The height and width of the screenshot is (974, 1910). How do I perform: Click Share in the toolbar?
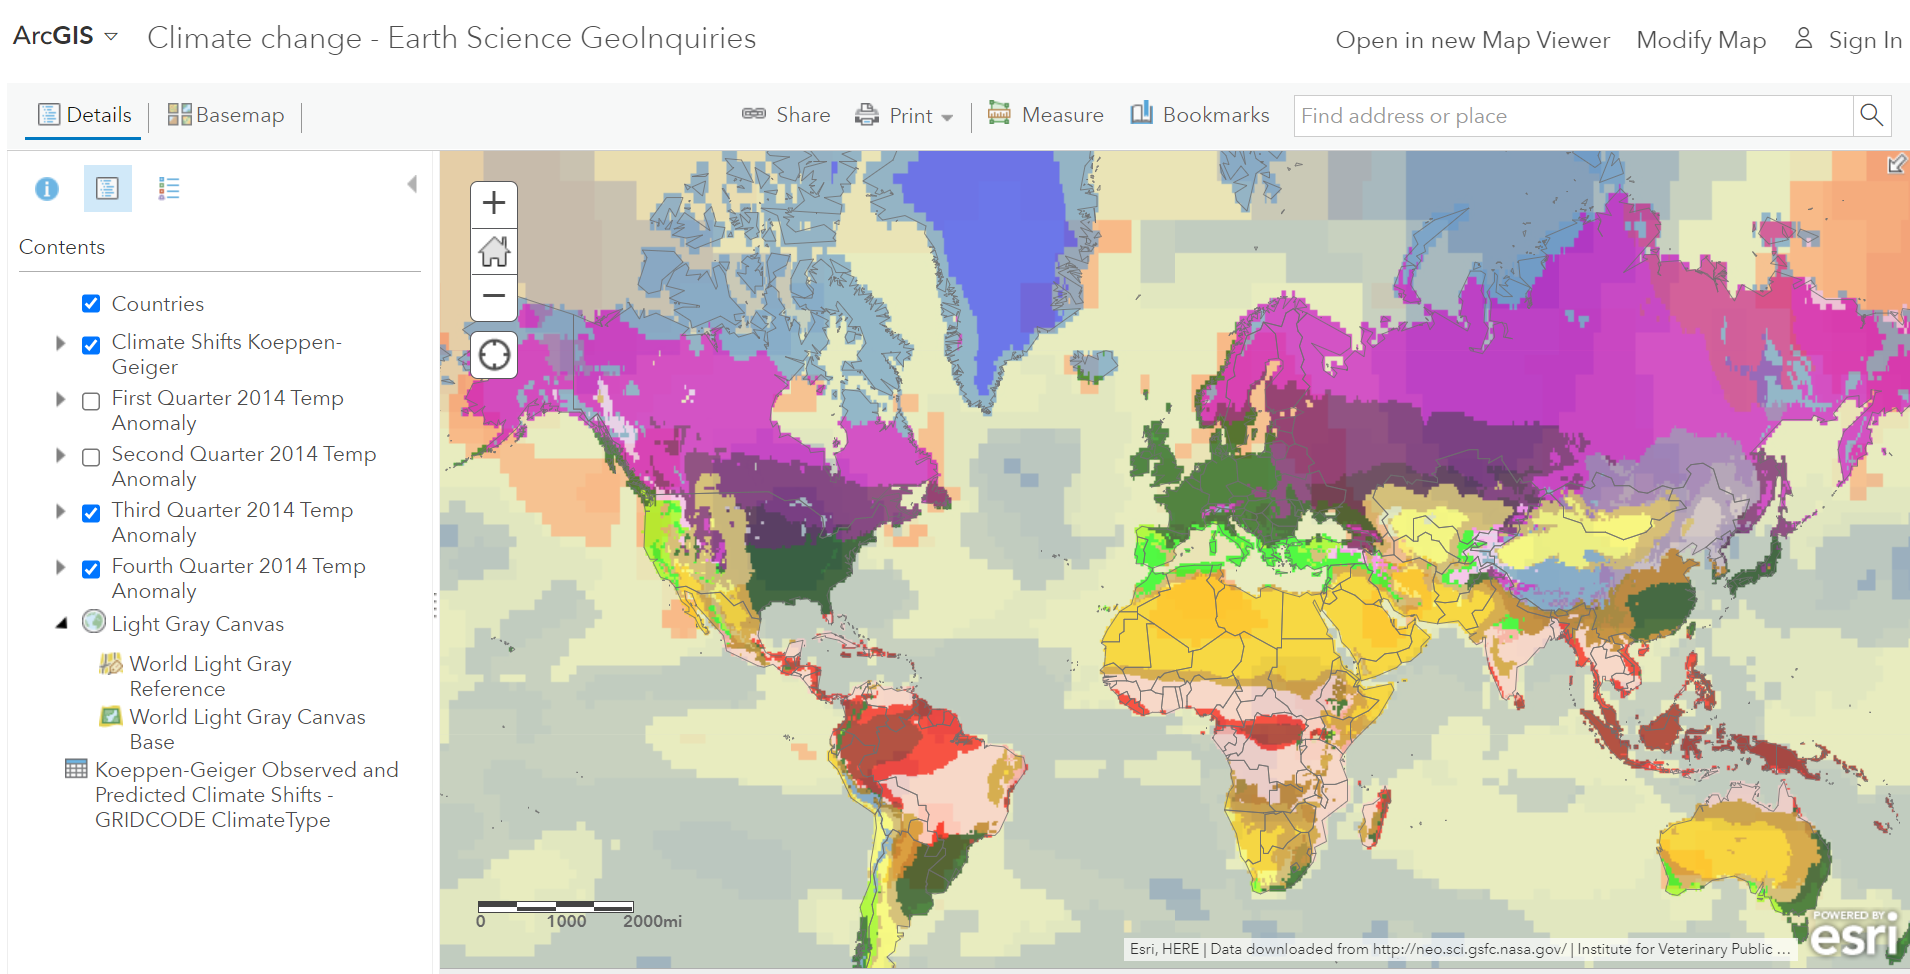click(x=786, y=115)
